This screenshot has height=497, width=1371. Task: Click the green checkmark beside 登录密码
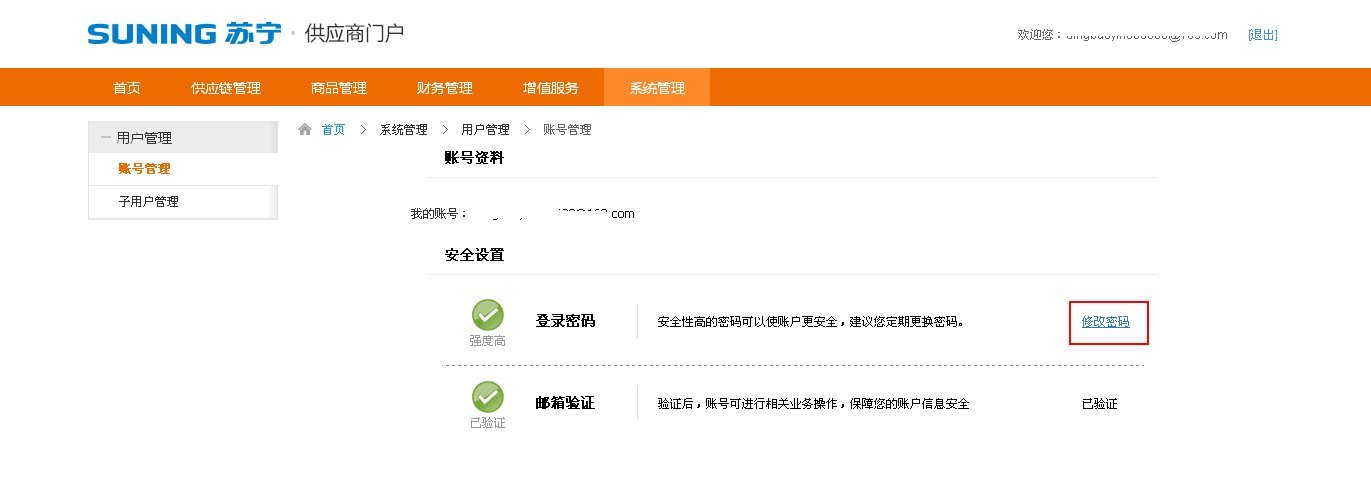(488, 315)
